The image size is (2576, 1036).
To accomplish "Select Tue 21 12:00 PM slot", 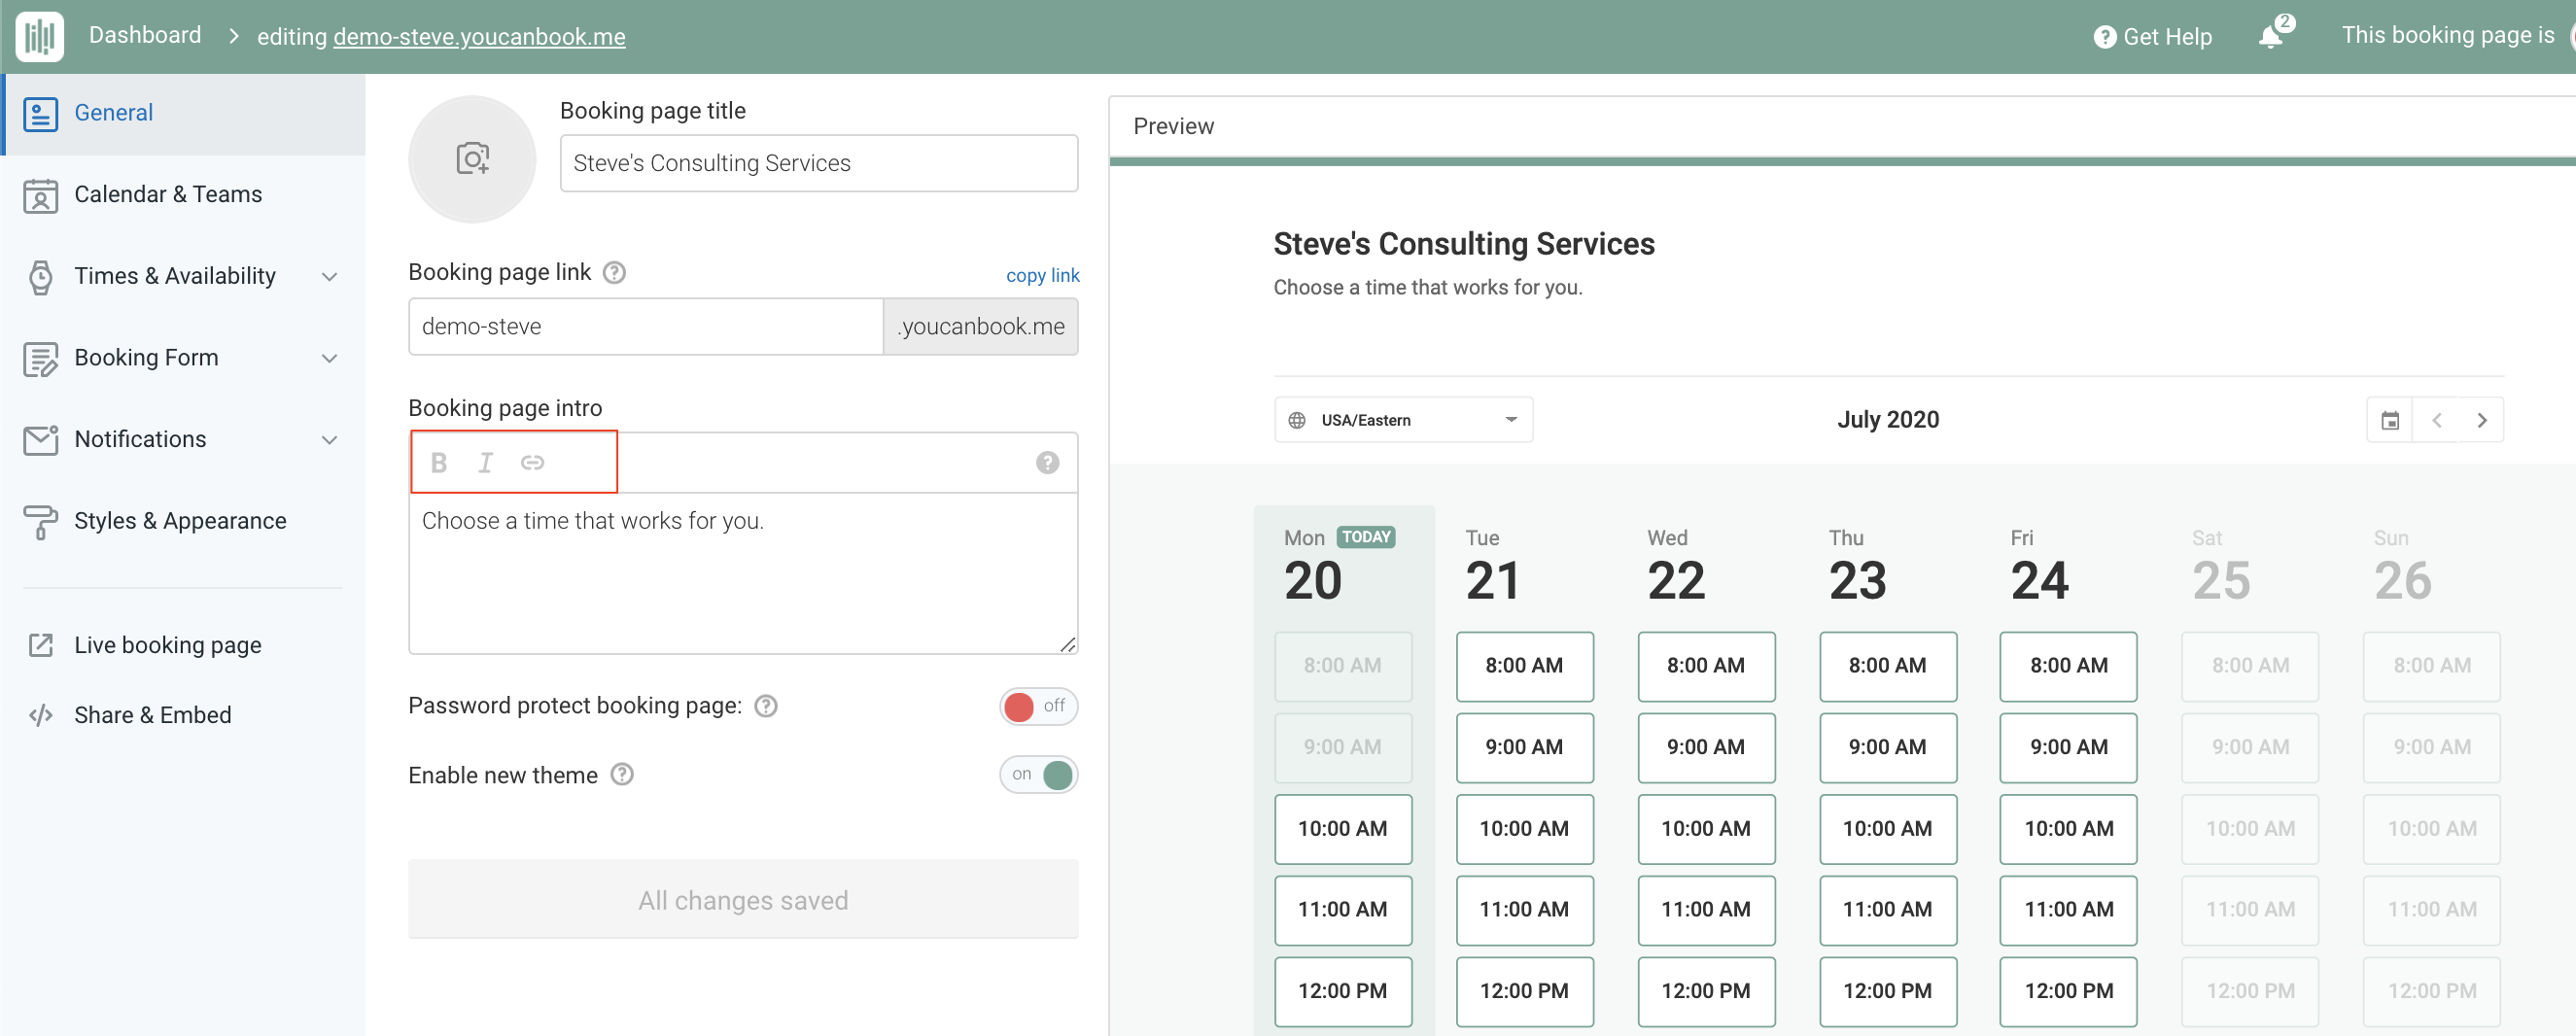I will (1524, 992).
